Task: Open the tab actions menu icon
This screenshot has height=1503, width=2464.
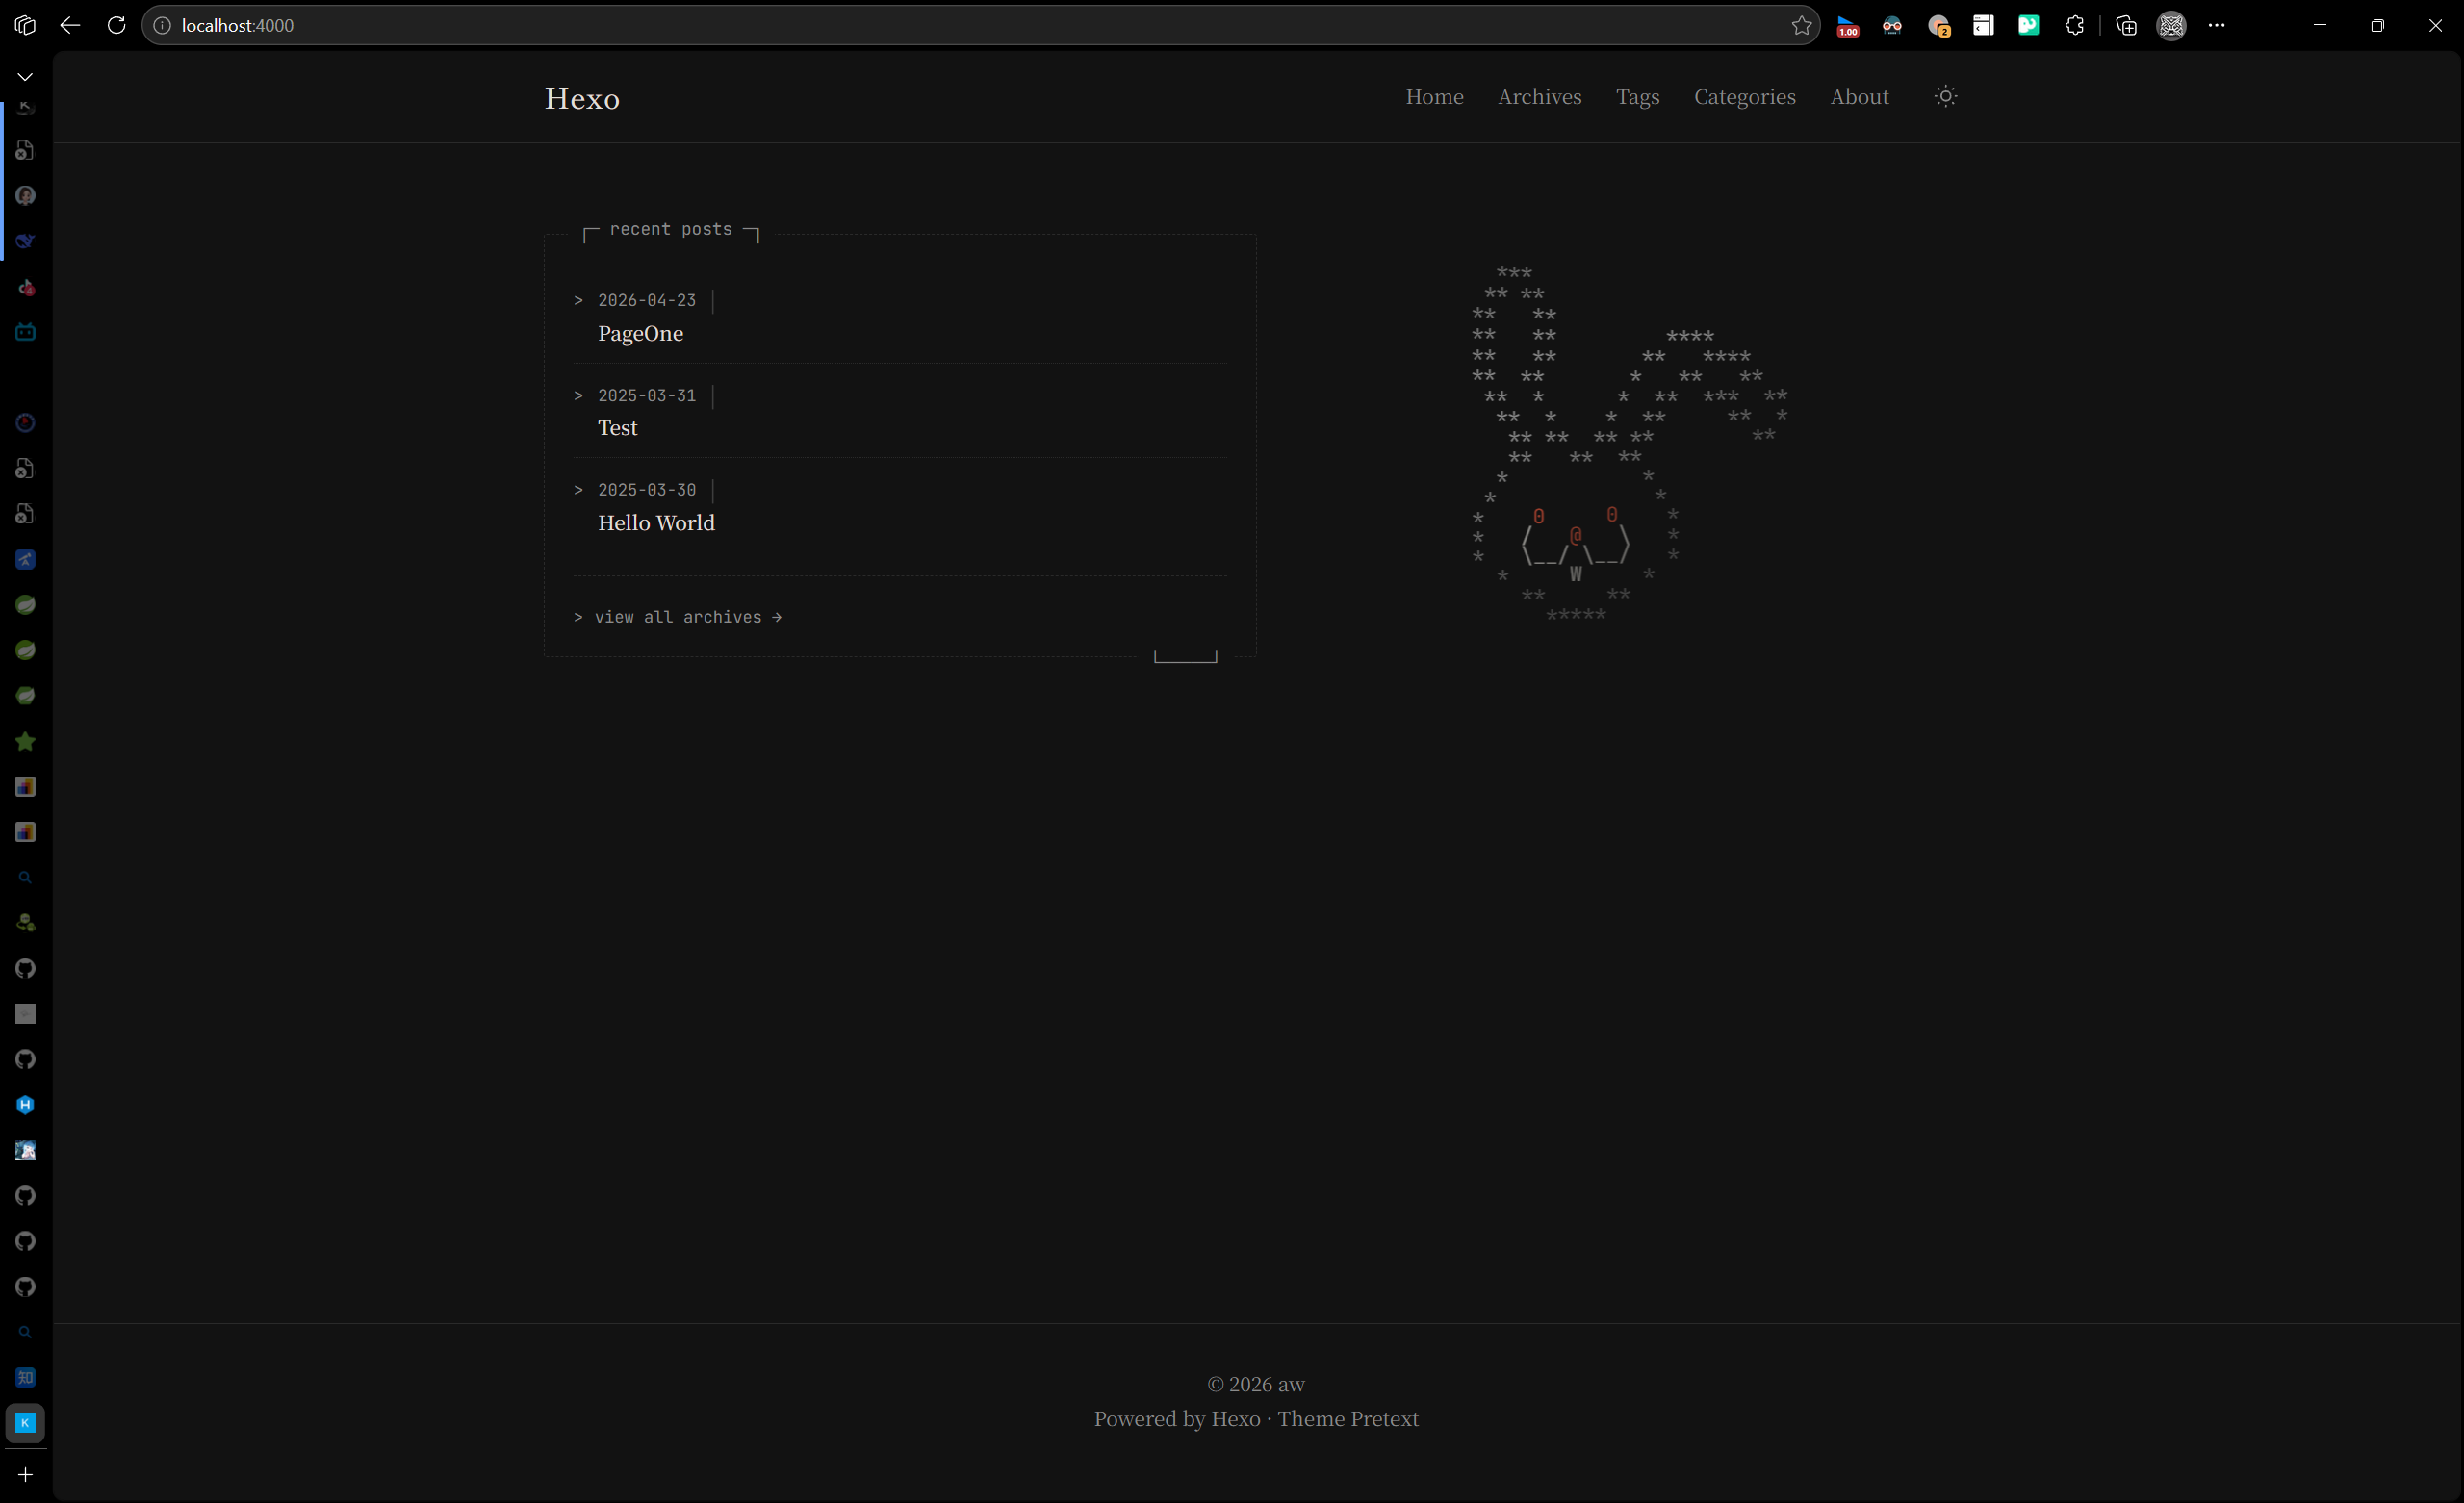Action: [25, 25]
